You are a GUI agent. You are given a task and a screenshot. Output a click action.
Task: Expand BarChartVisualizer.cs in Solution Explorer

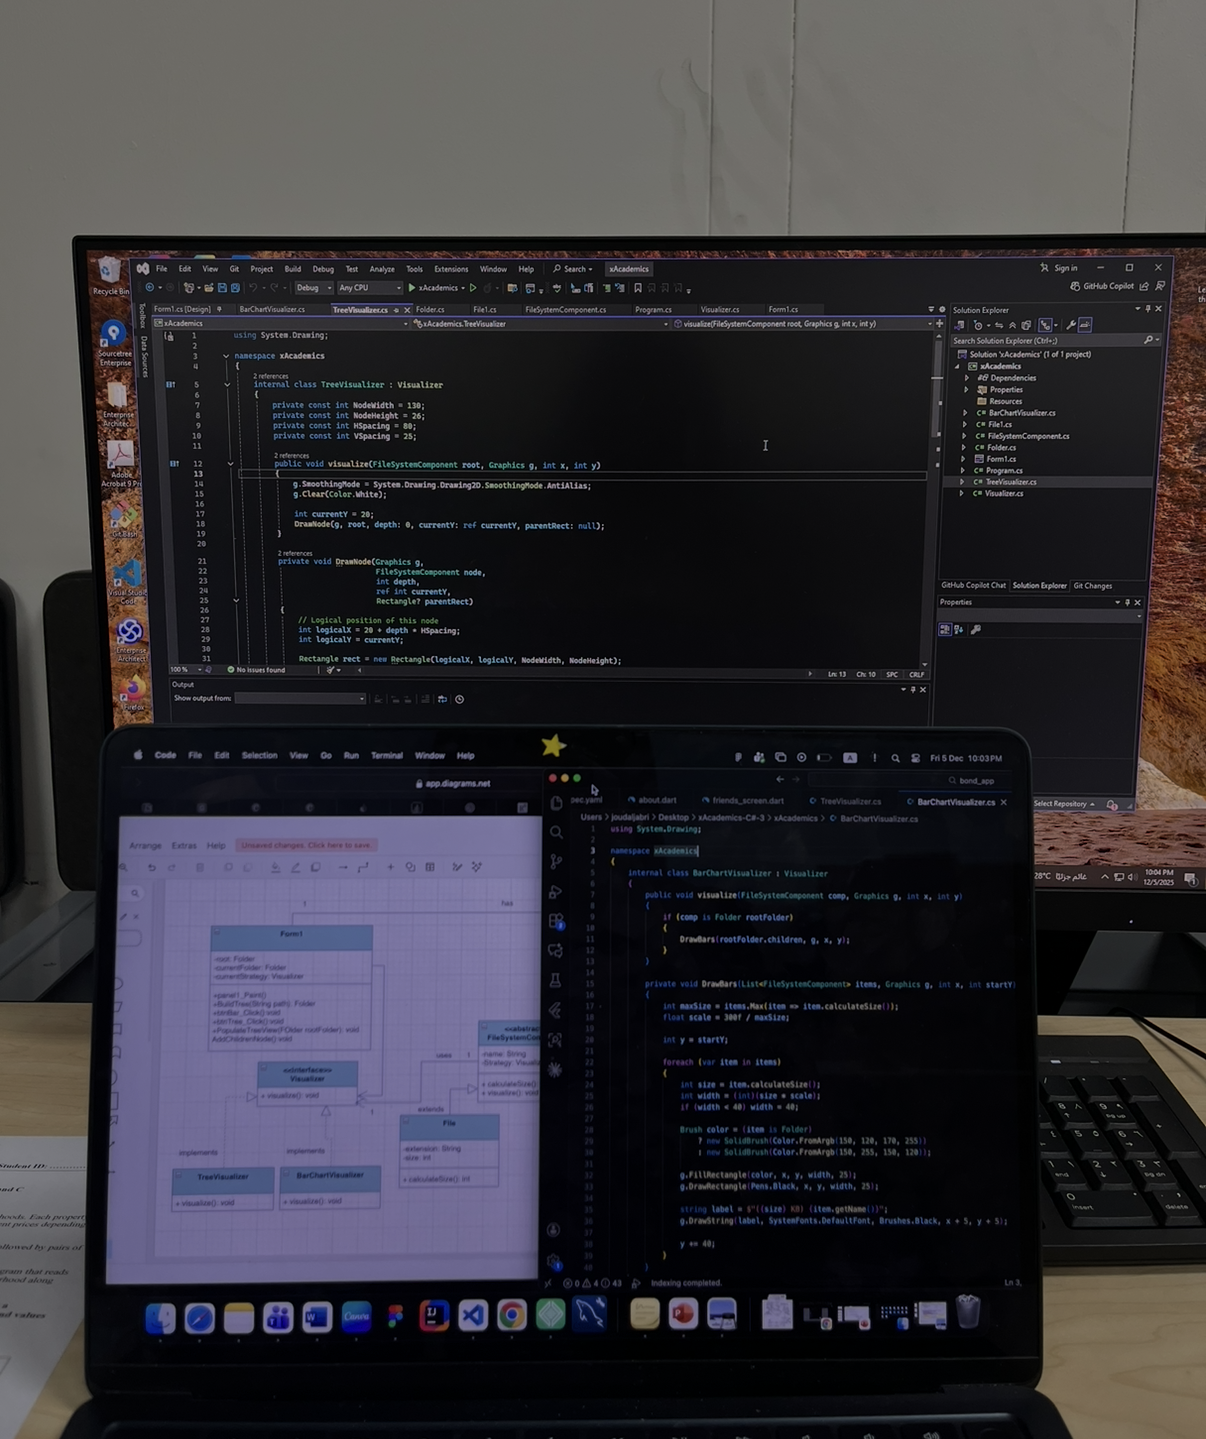(x=965, y=413)
